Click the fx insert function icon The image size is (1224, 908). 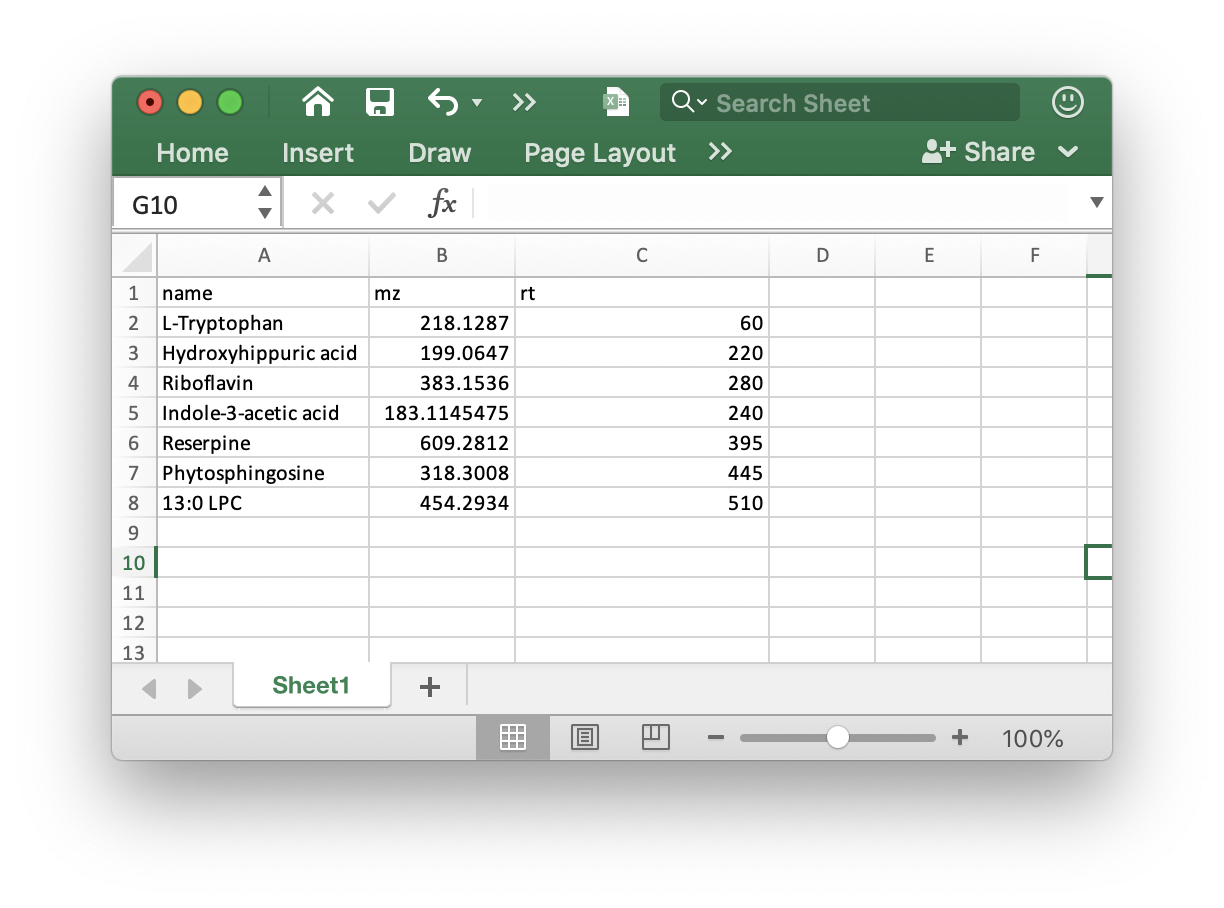(443, 203)
